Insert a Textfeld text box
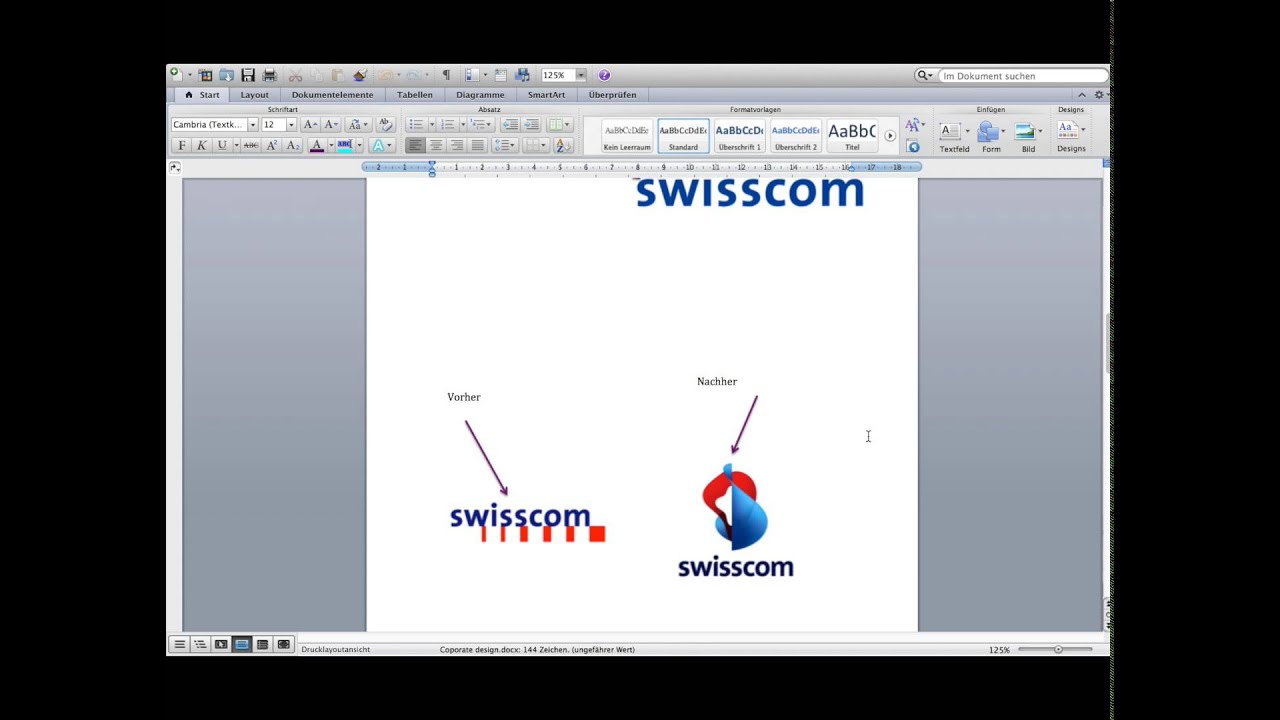 pyautogui.click(x=954, y=137)
